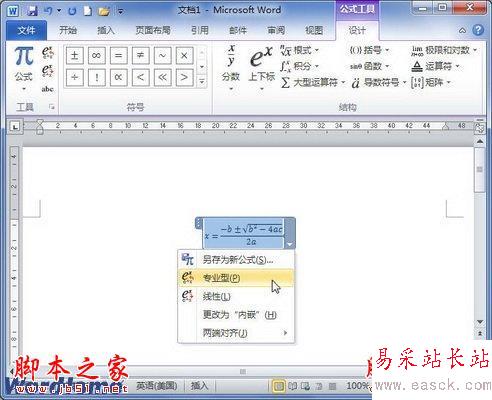Insert the proportional ∝ symbol
The height and width of the screenshot is (400, 492).
tap(118, 77)
